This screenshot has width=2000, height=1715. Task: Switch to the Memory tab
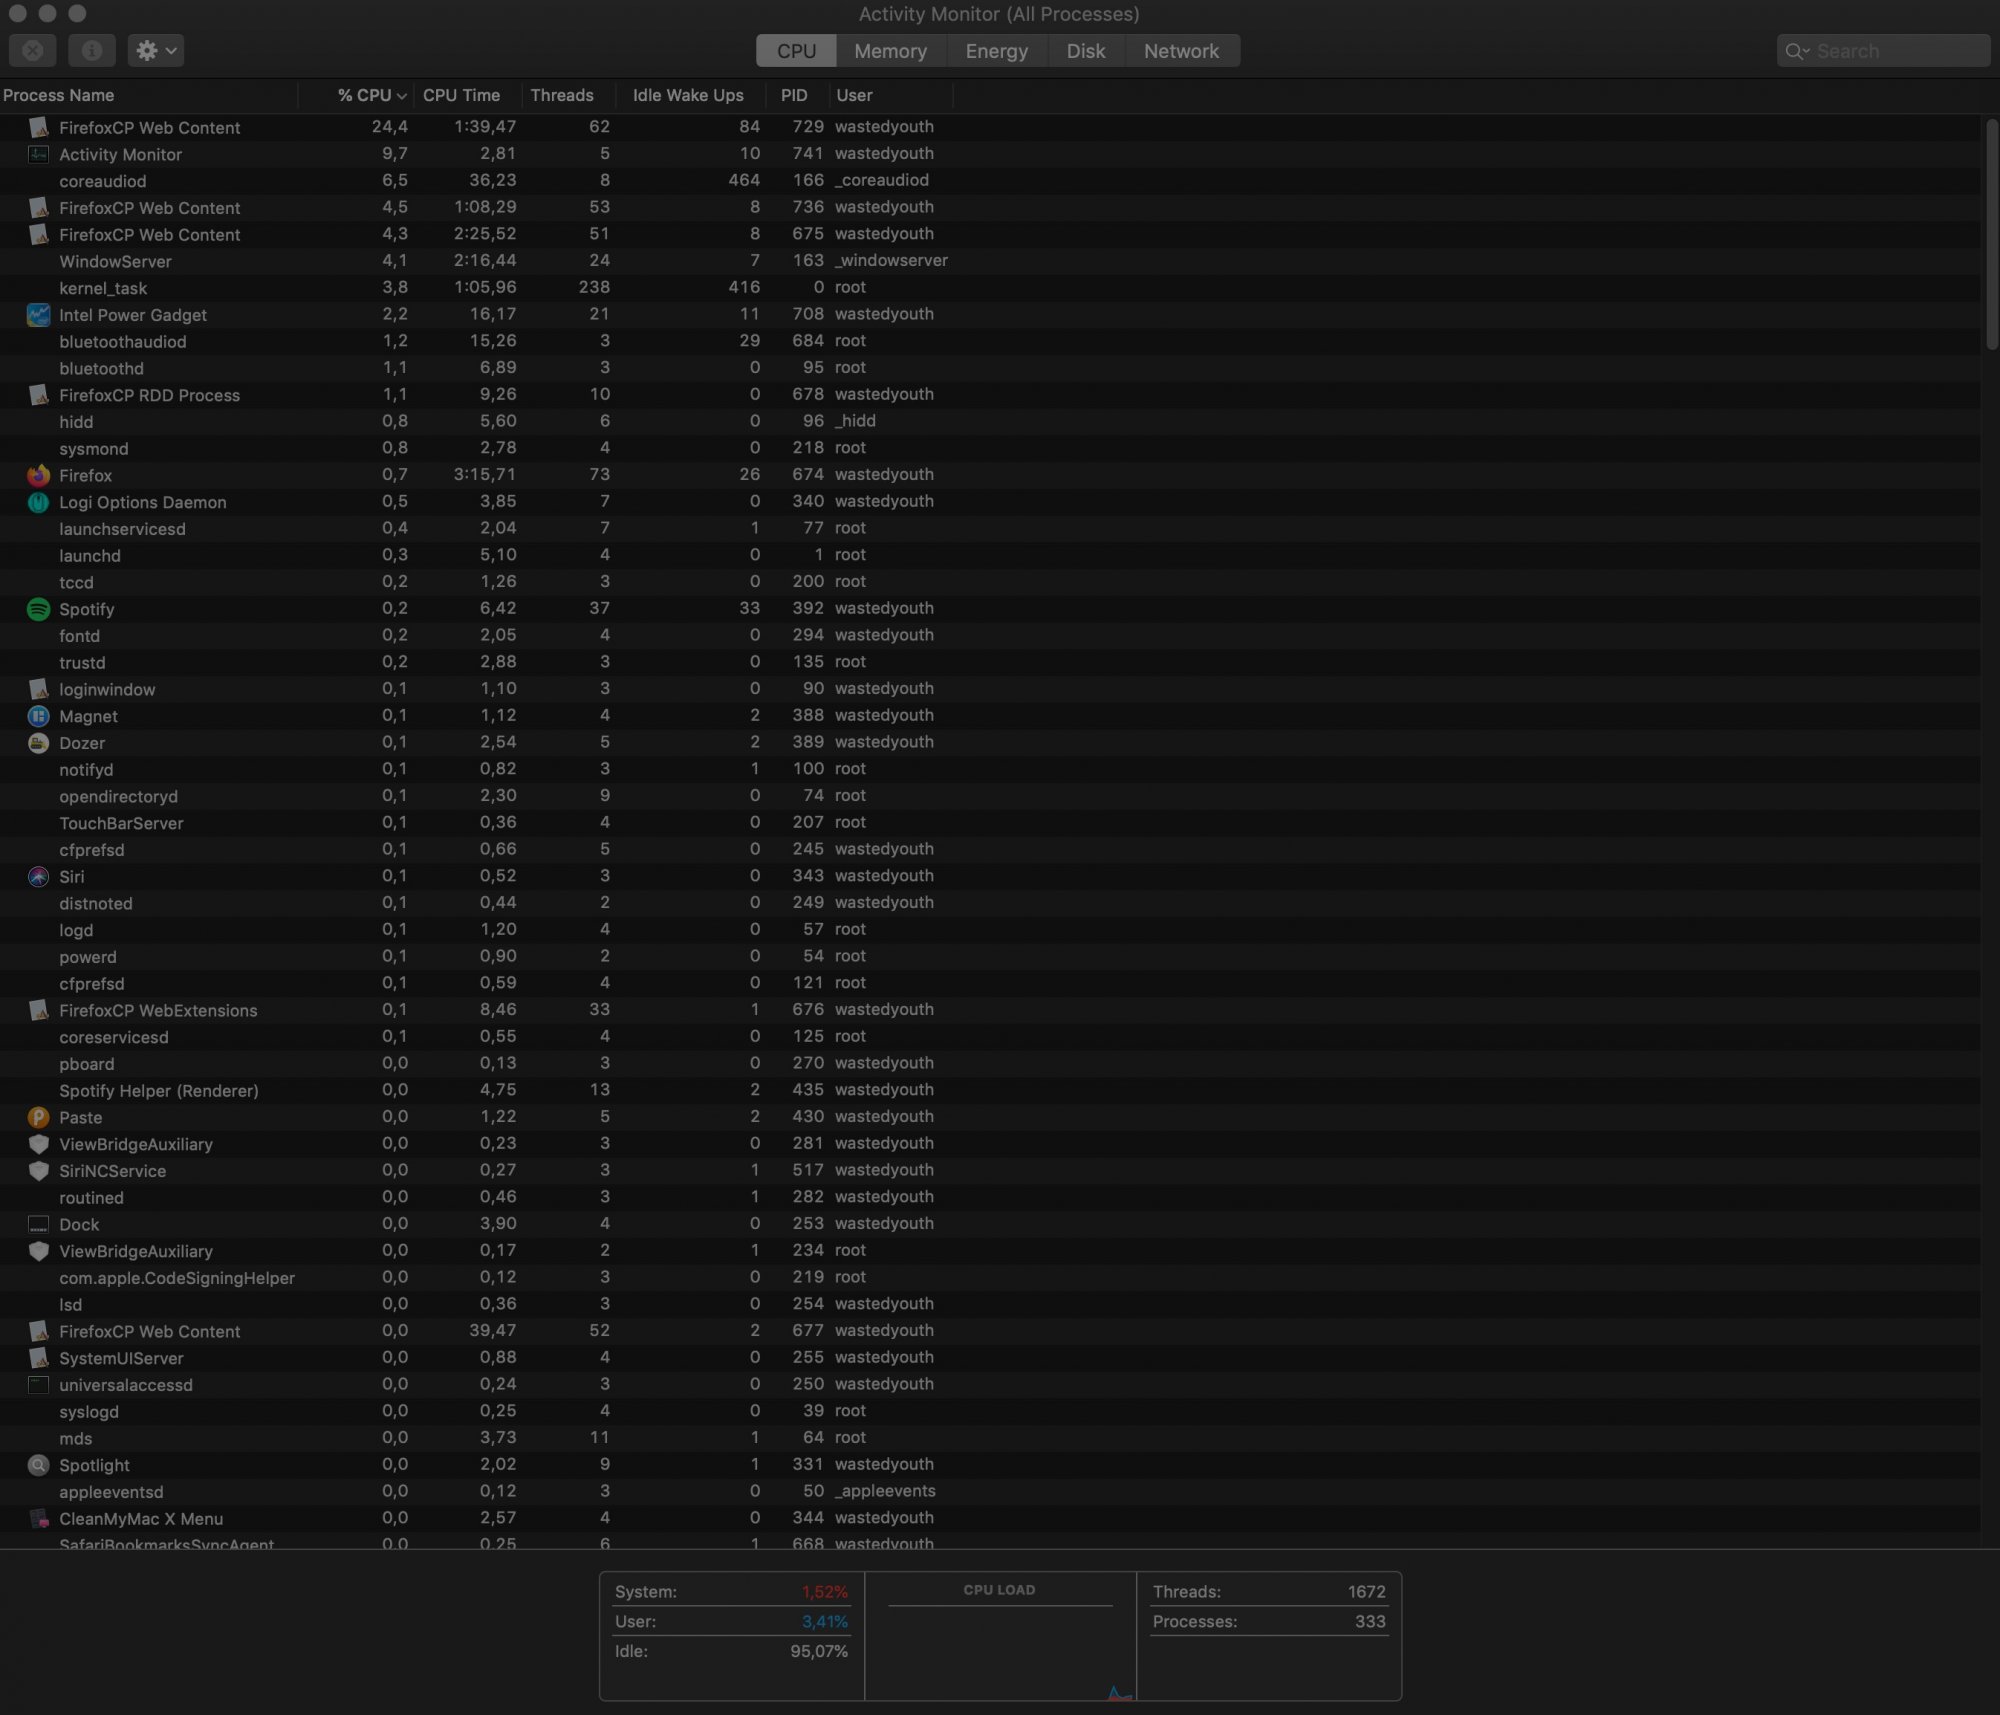(x=890, y=51)
